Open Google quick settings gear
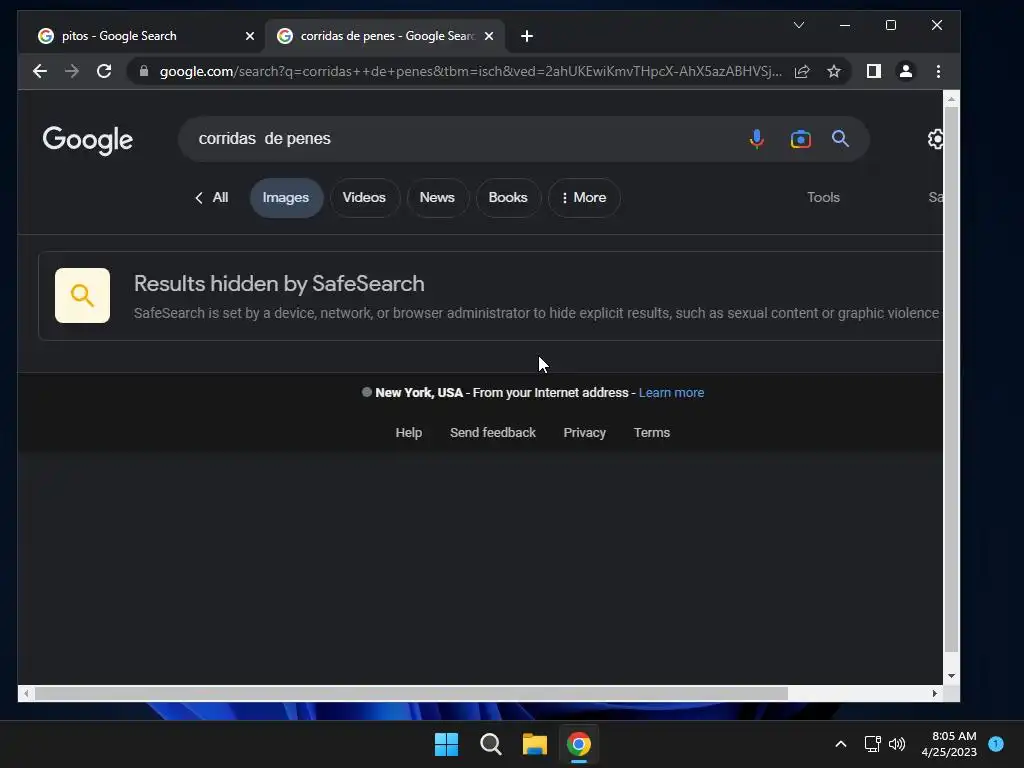The image size is (1024, 768). (935, 138)
